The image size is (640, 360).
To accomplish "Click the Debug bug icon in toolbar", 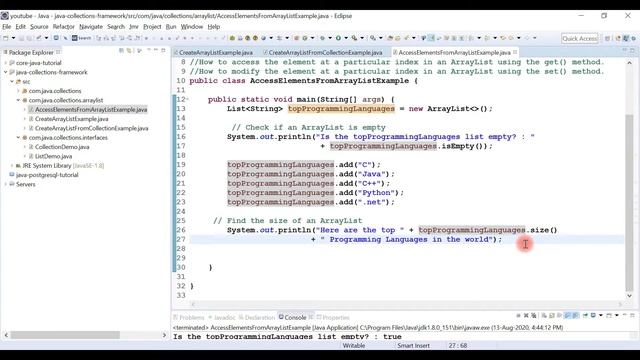I will [322, 38].
